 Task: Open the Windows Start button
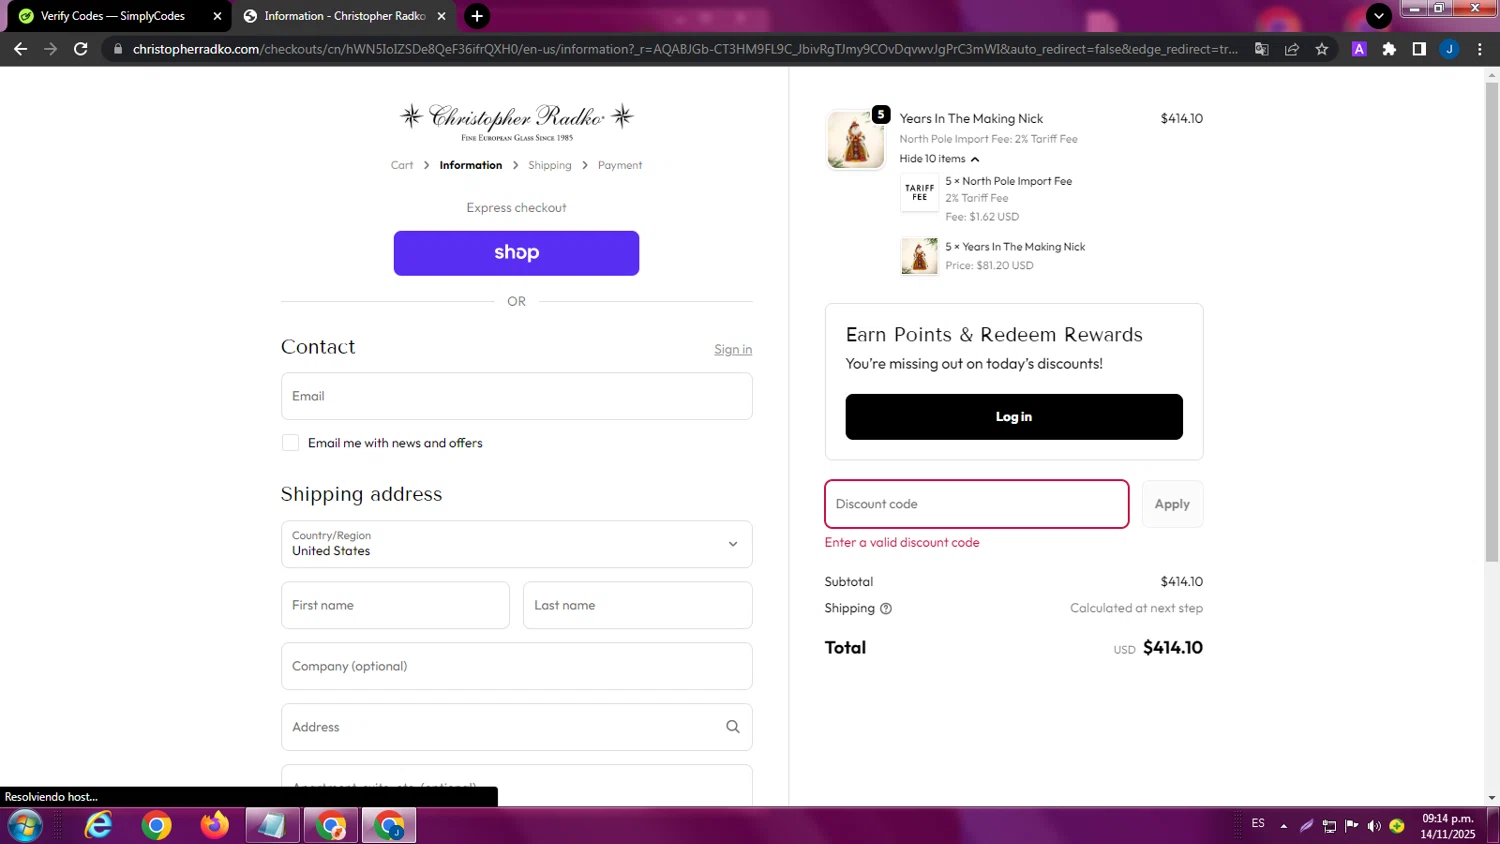[24, 826]
